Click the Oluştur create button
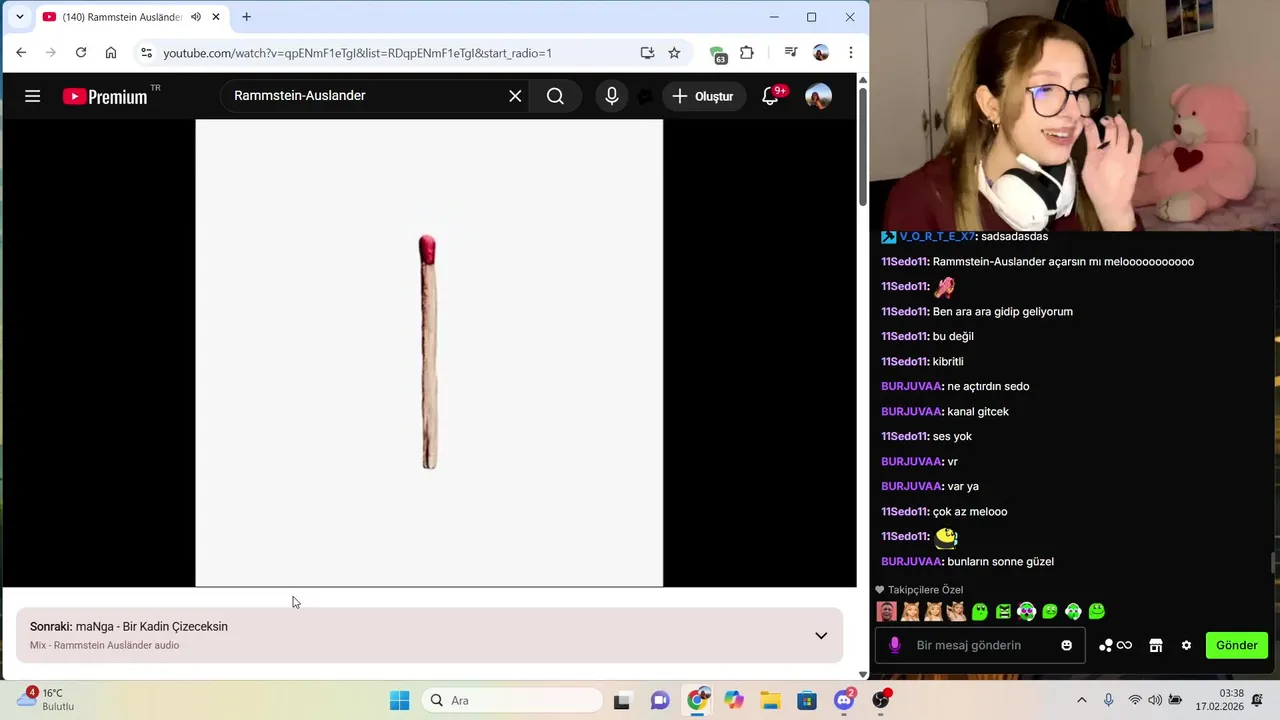This screenshot has width=1280, height=720. 704,96
